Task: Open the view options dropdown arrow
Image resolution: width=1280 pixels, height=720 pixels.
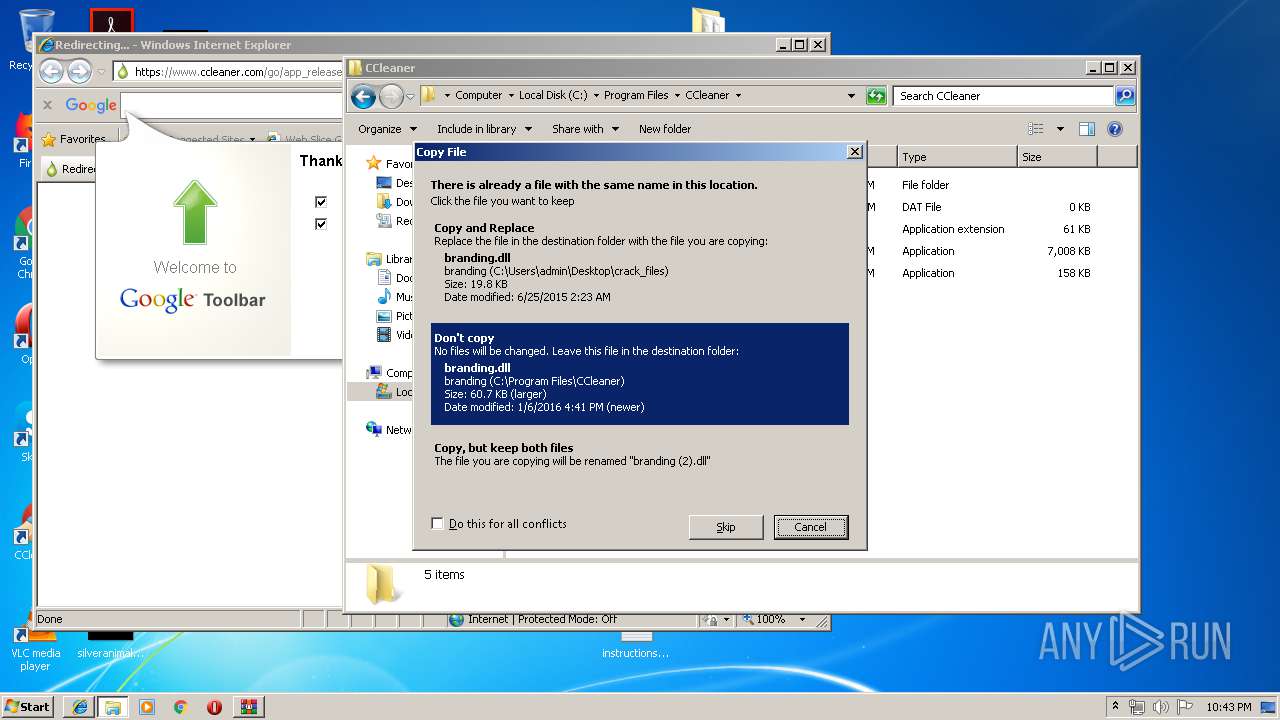Action: [1060, 129]
